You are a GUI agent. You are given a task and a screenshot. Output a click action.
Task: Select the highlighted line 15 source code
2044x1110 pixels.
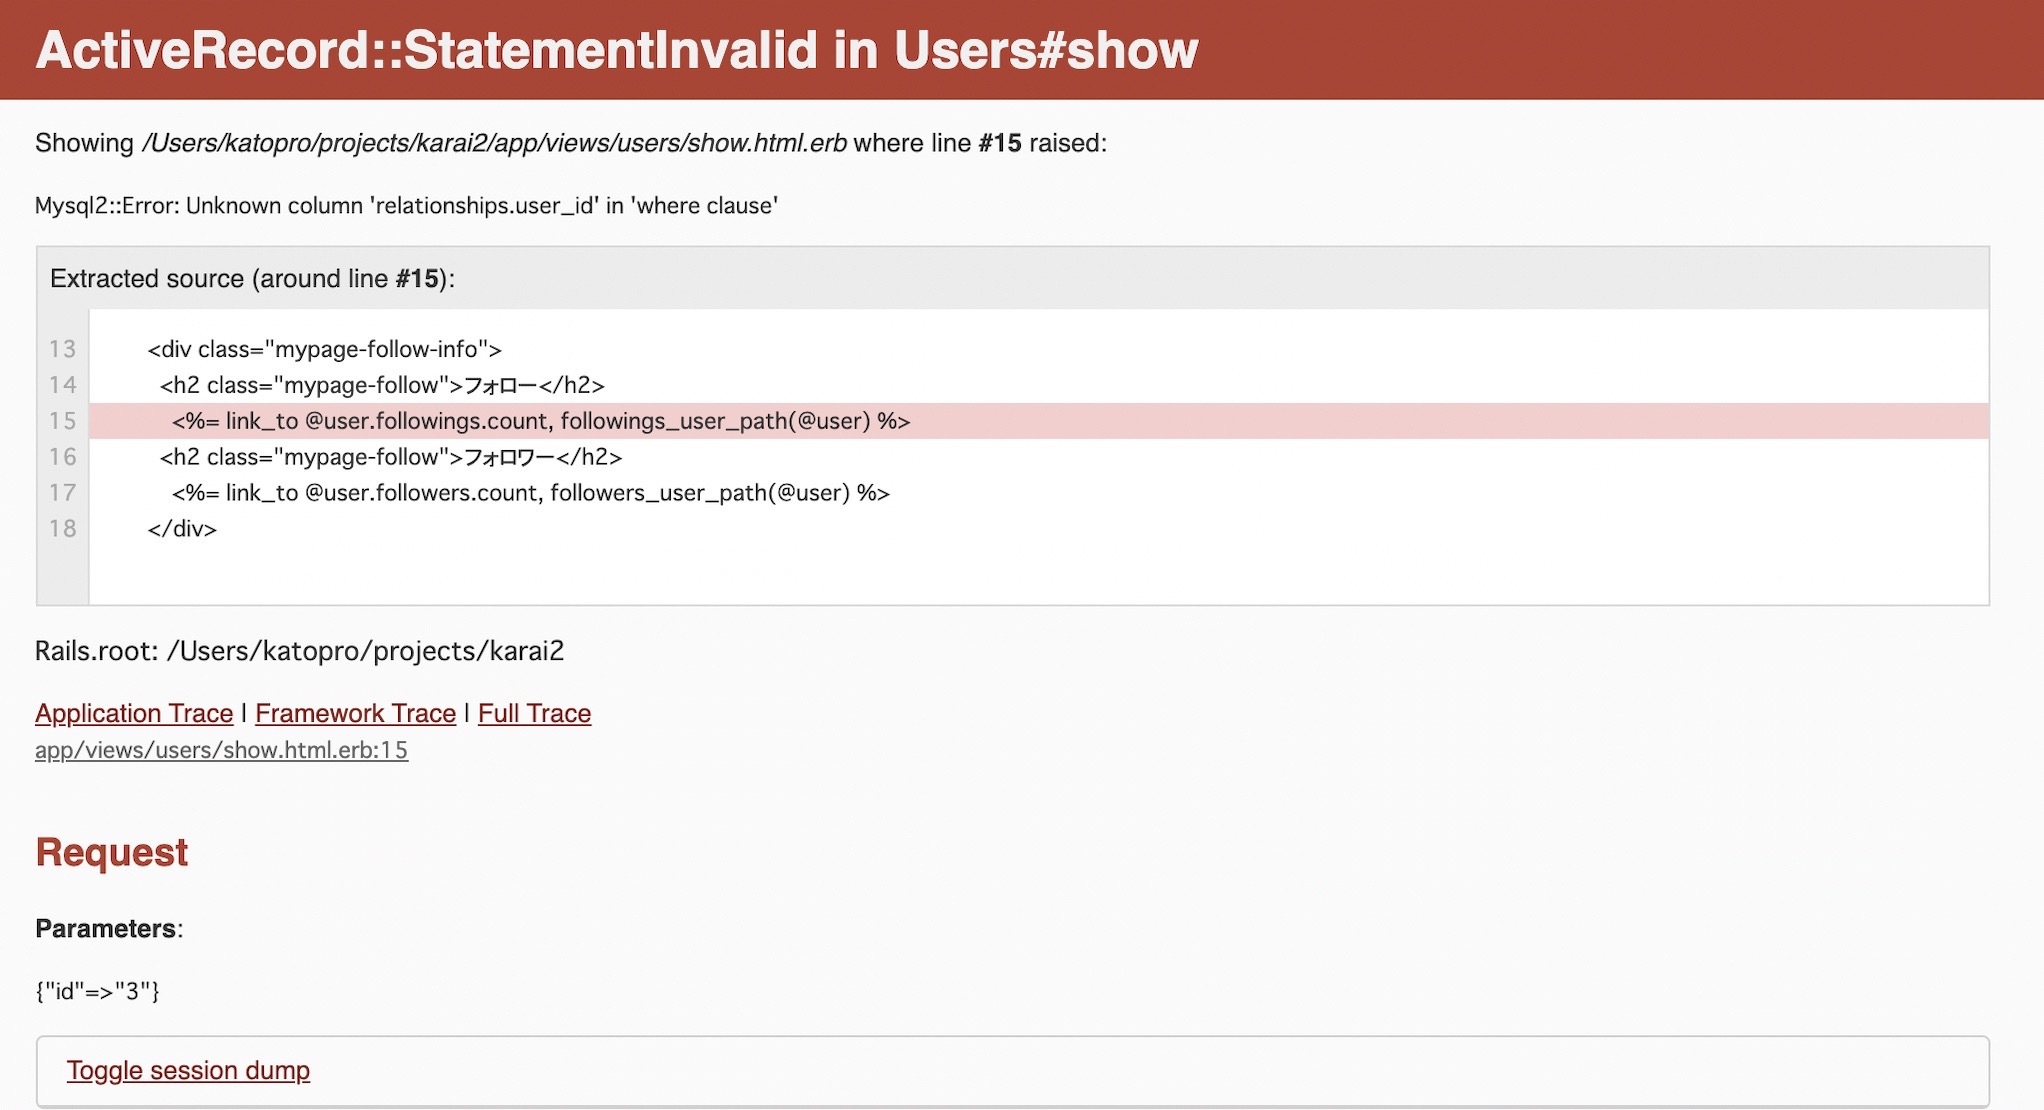point(540,421)
